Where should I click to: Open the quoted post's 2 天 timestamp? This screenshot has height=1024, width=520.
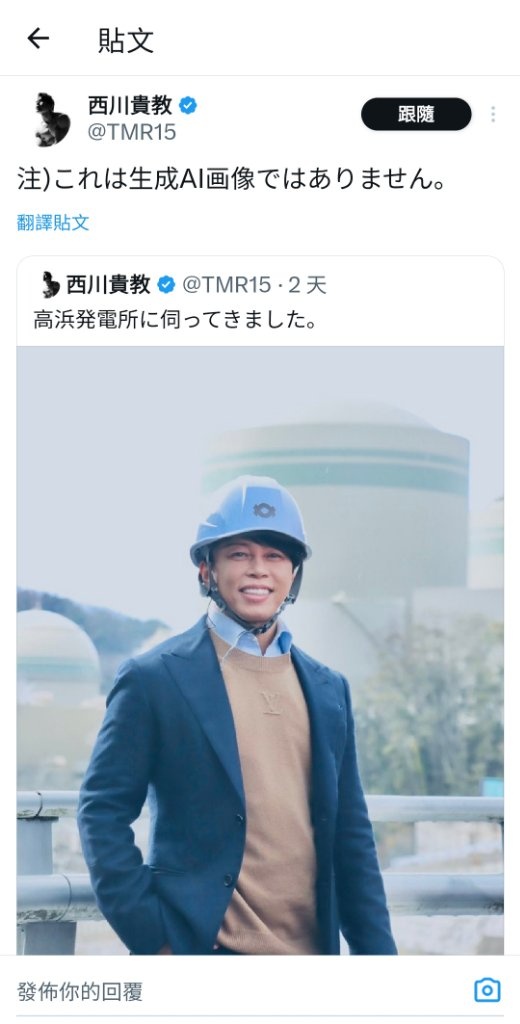(308, 285)
